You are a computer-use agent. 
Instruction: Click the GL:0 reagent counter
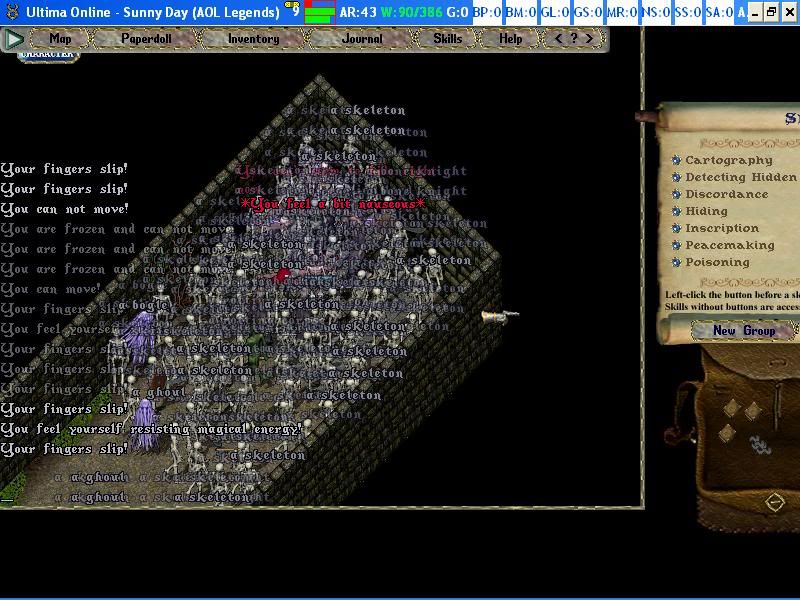[555, 12]
